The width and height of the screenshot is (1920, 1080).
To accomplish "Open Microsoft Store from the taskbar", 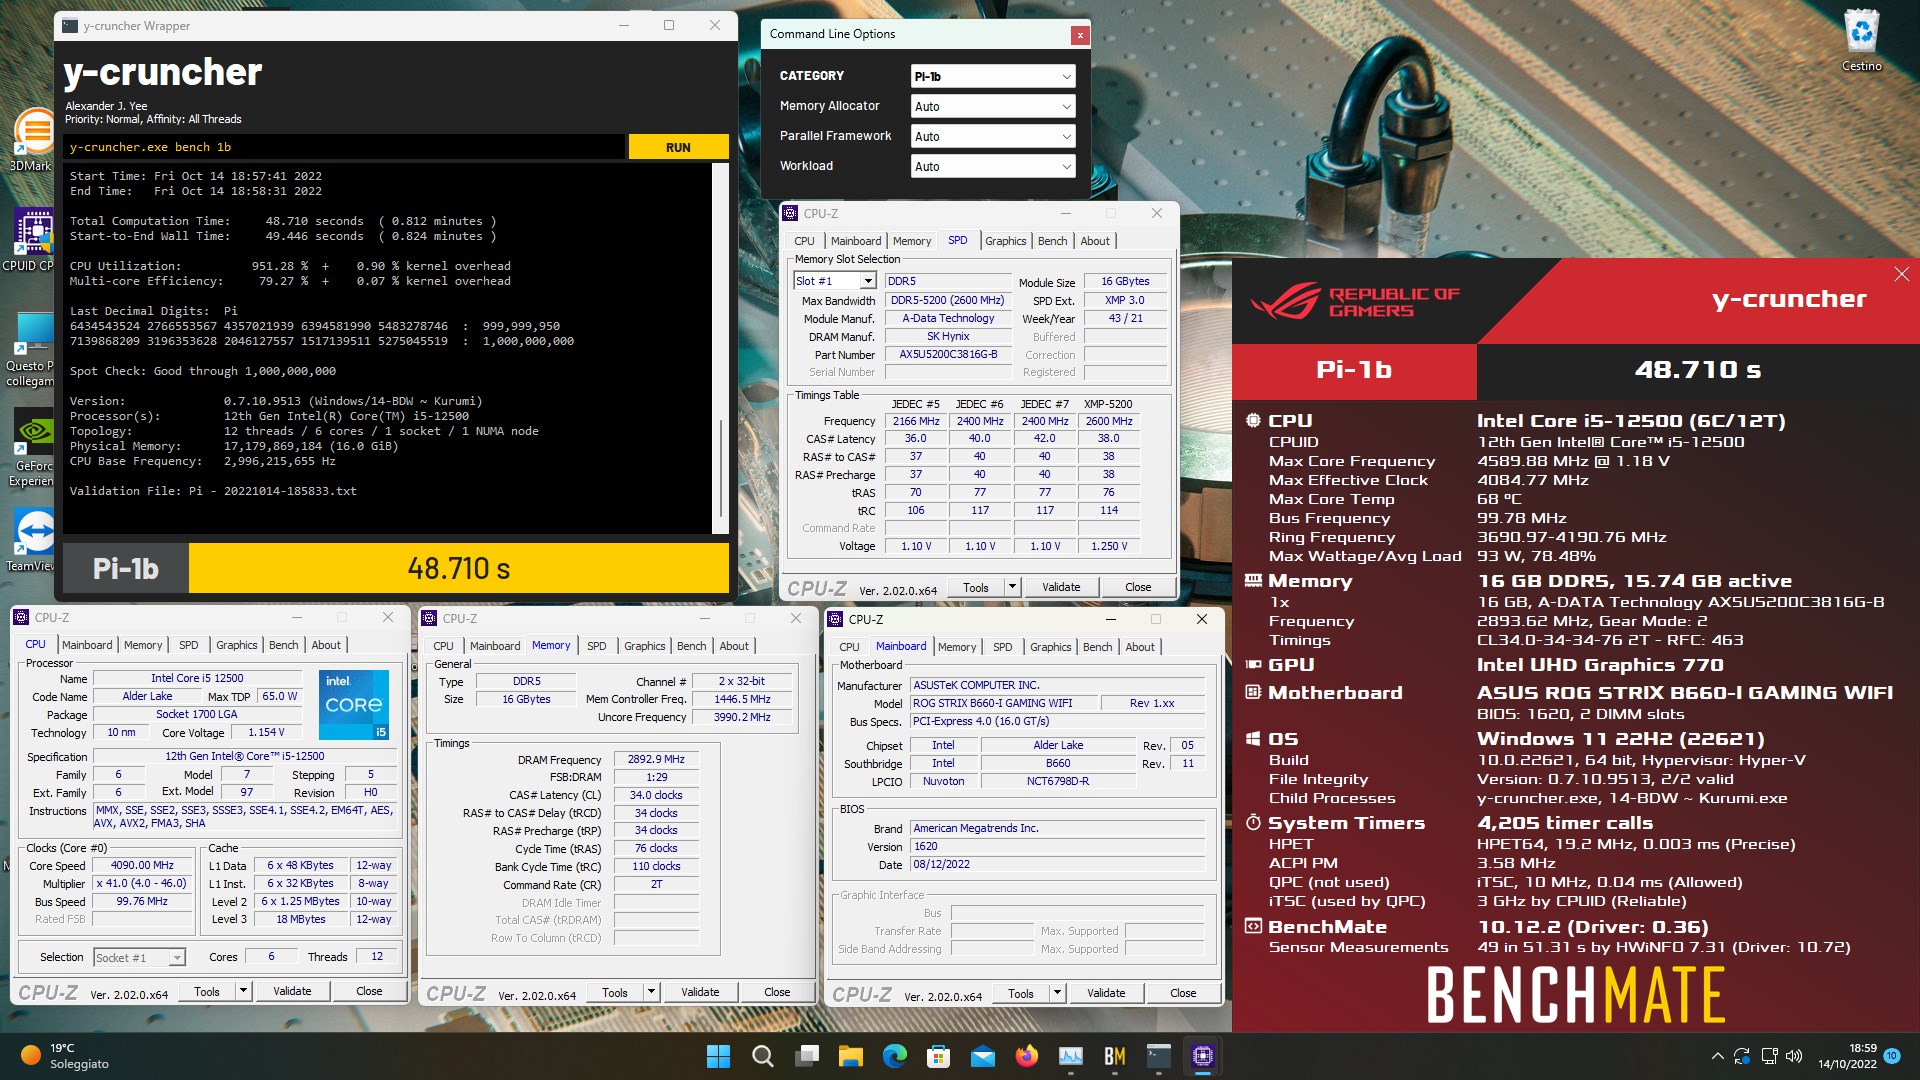I will (938, 1056).
